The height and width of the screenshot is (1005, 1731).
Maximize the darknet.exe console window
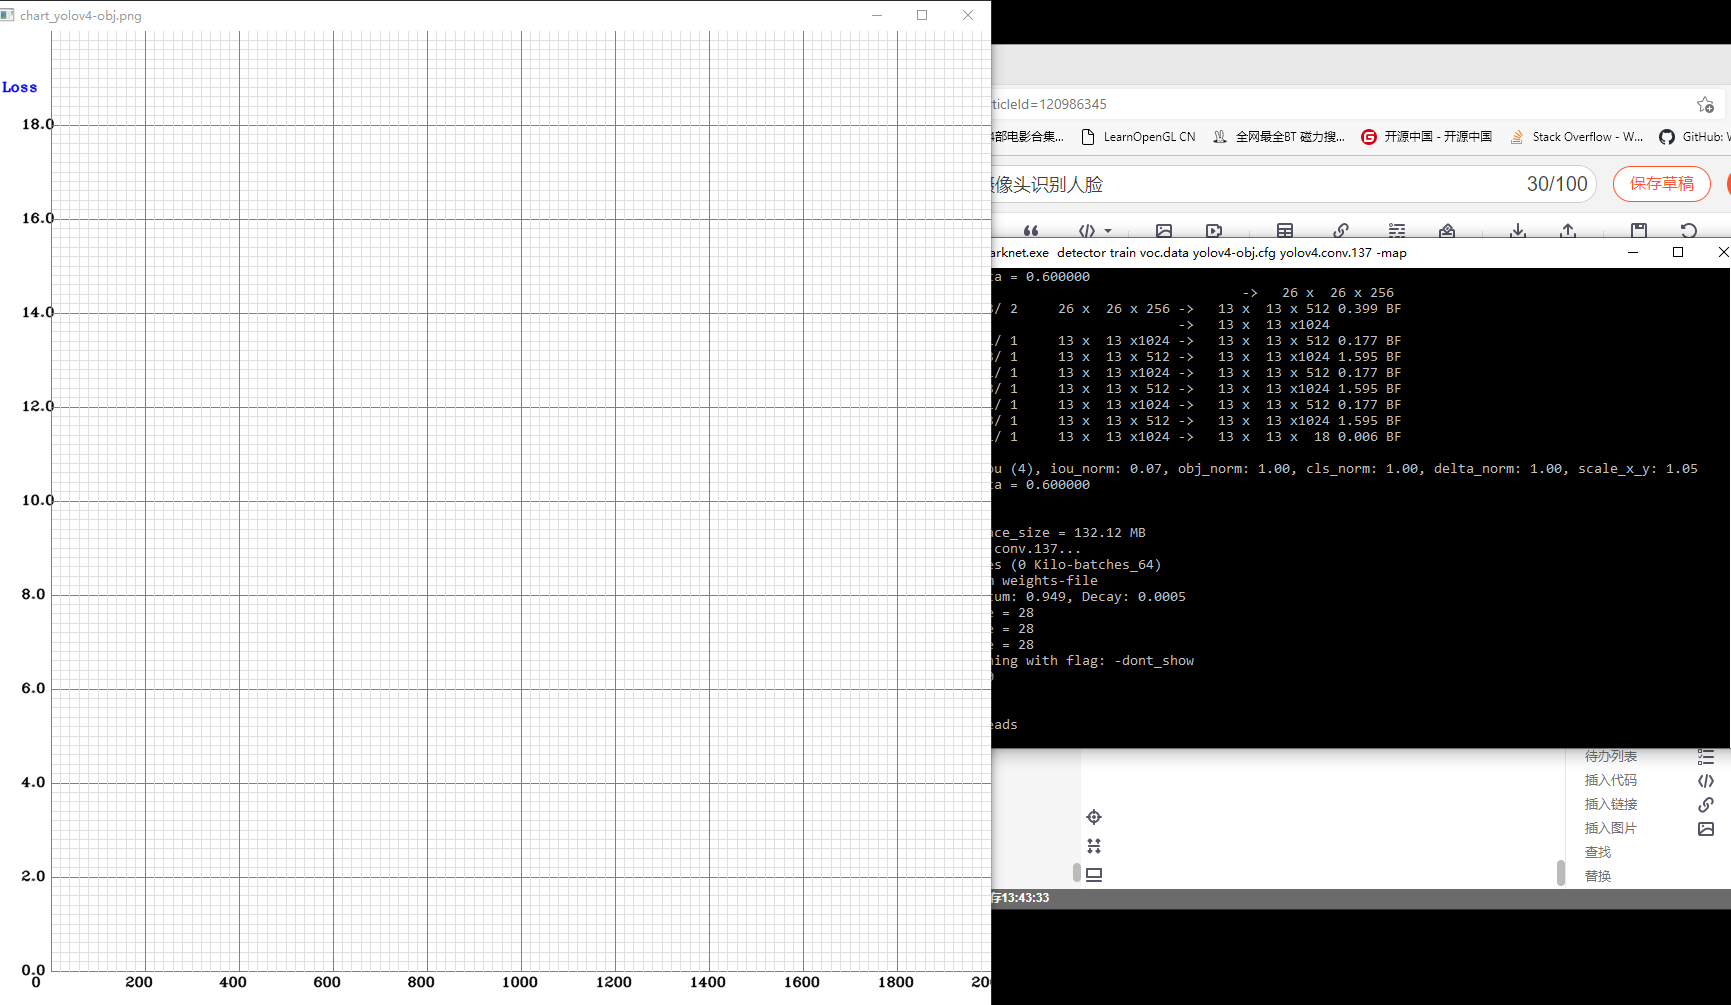[1678, 252]
